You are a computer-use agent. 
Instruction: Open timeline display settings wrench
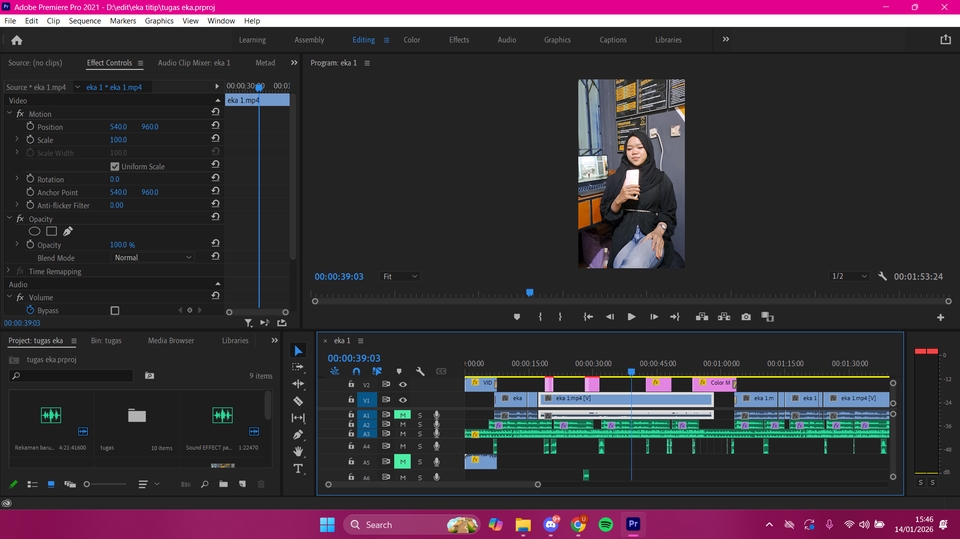click(x=420, y=371)
